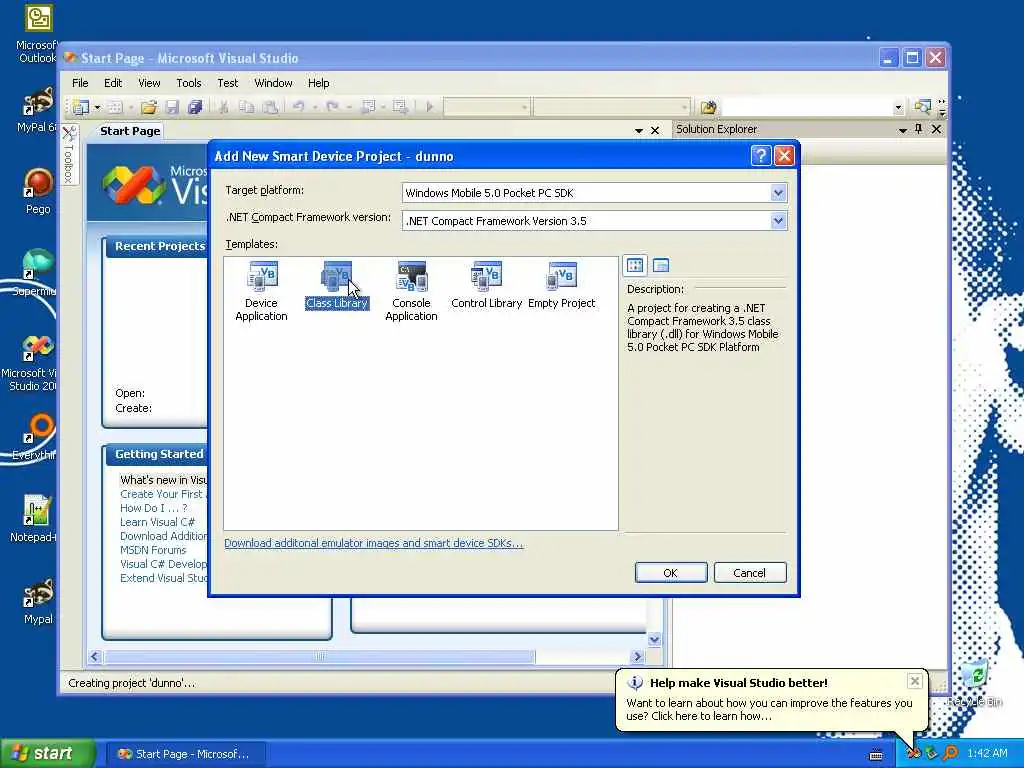1024x768 pixels.
Task: Click the MSDN Forums link
Action: coord(153,550)
